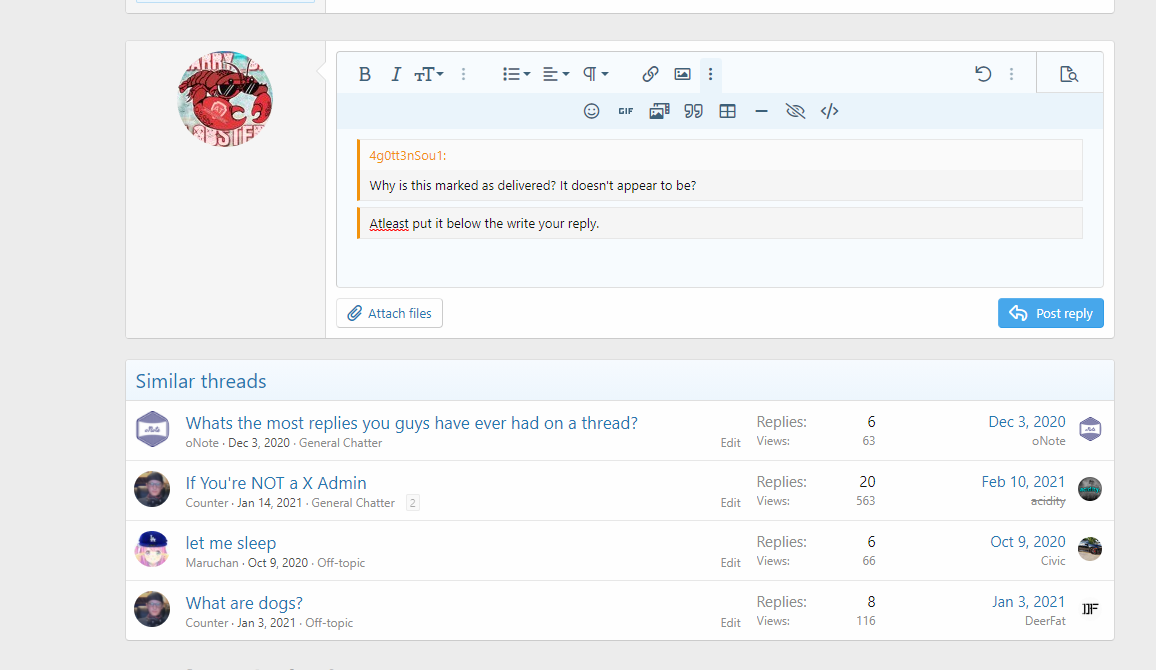Viewport: 1156px width, 670px height.
Task: Insert a table into the reply
Action: (x=728, y=111)
